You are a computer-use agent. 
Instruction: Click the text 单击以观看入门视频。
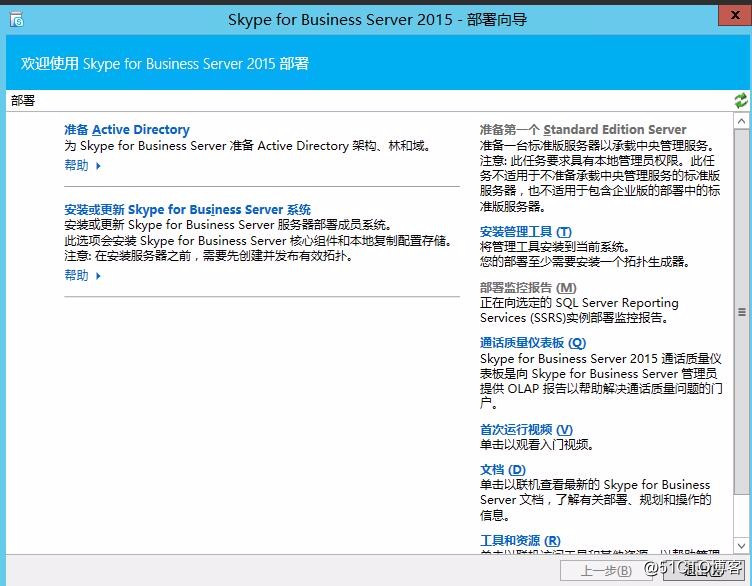pyautogui.click(x=537, y=445)
